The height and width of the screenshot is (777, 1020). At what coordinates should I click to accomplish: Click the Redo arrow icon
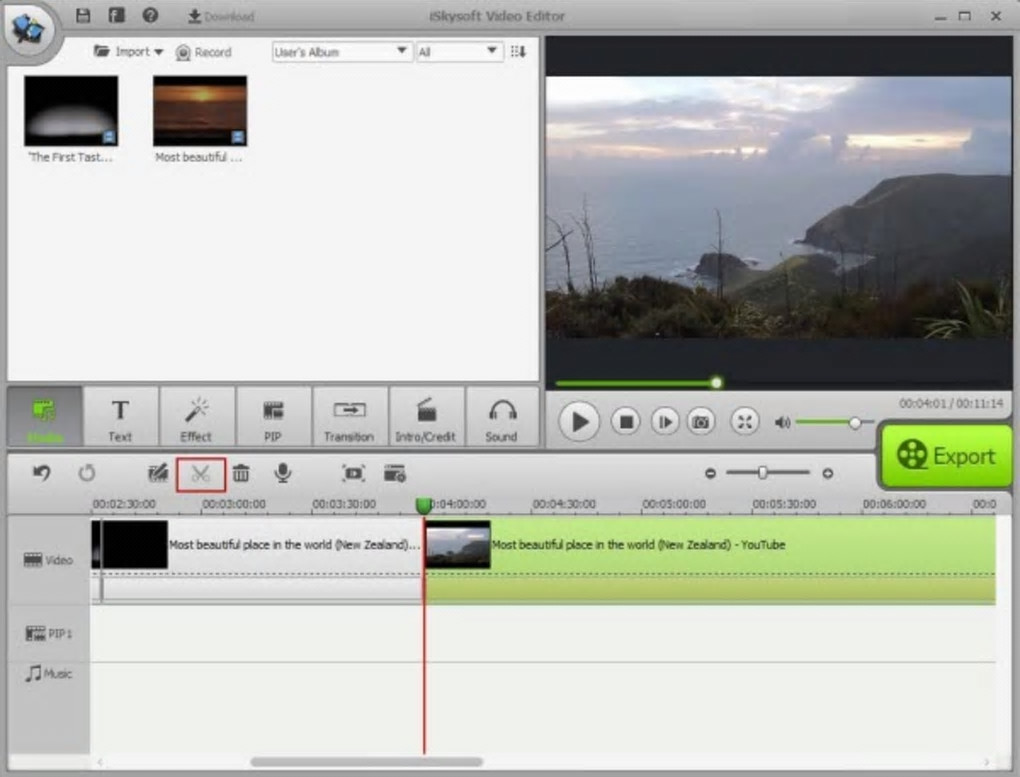pyautogui.click(x=87, y=473)
